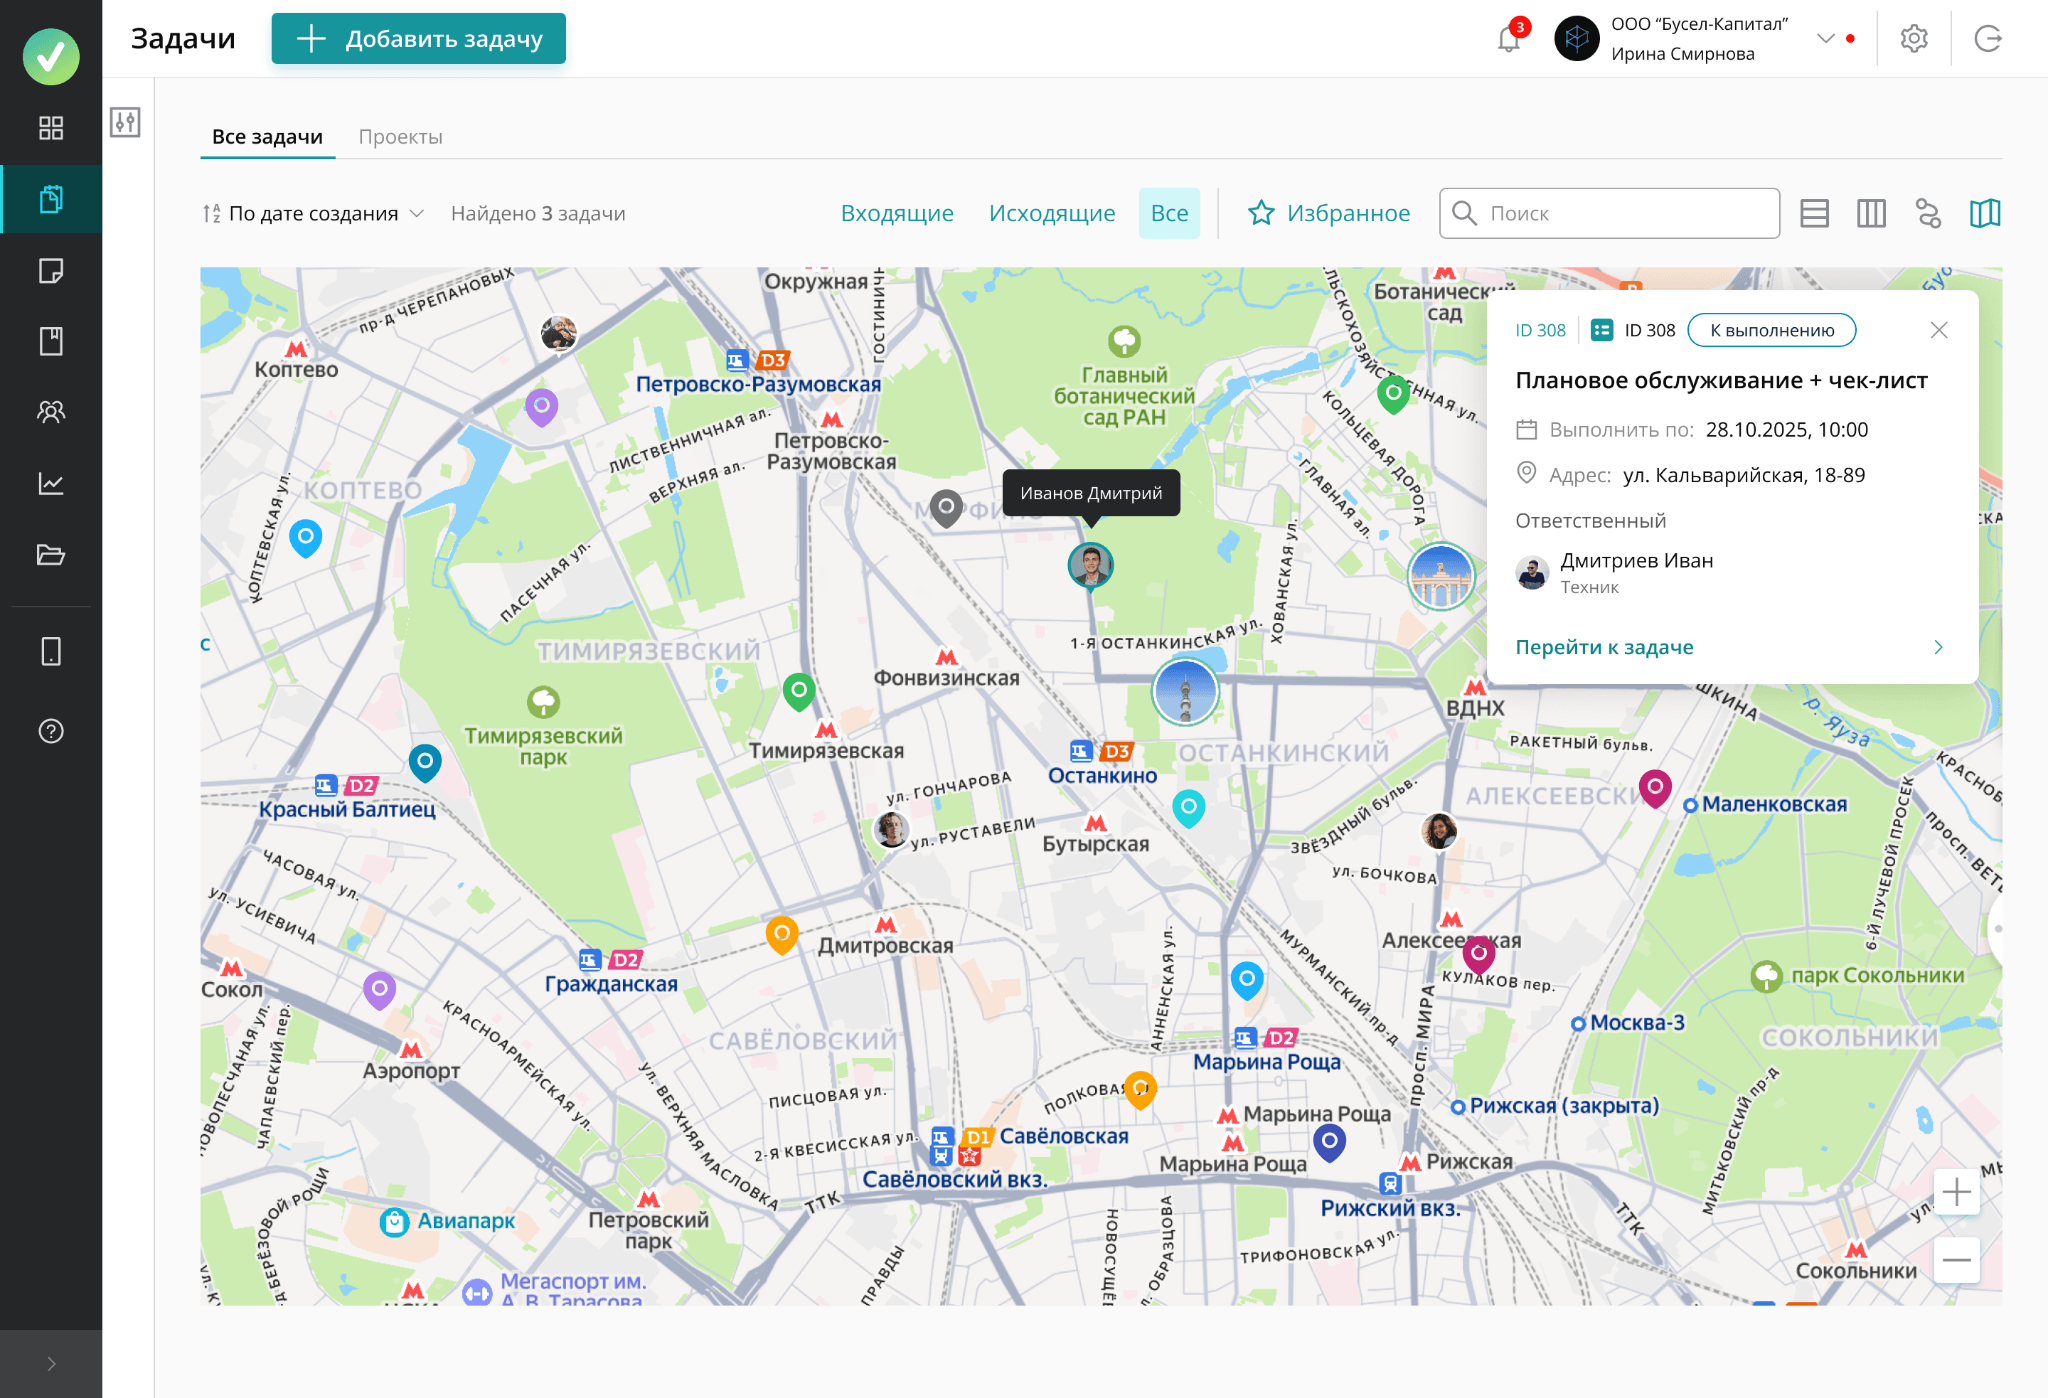This screenshot has height=1398, width=2048.
Task: Expand the По дате создания sort dropdown
Action: tap(314, 213)
